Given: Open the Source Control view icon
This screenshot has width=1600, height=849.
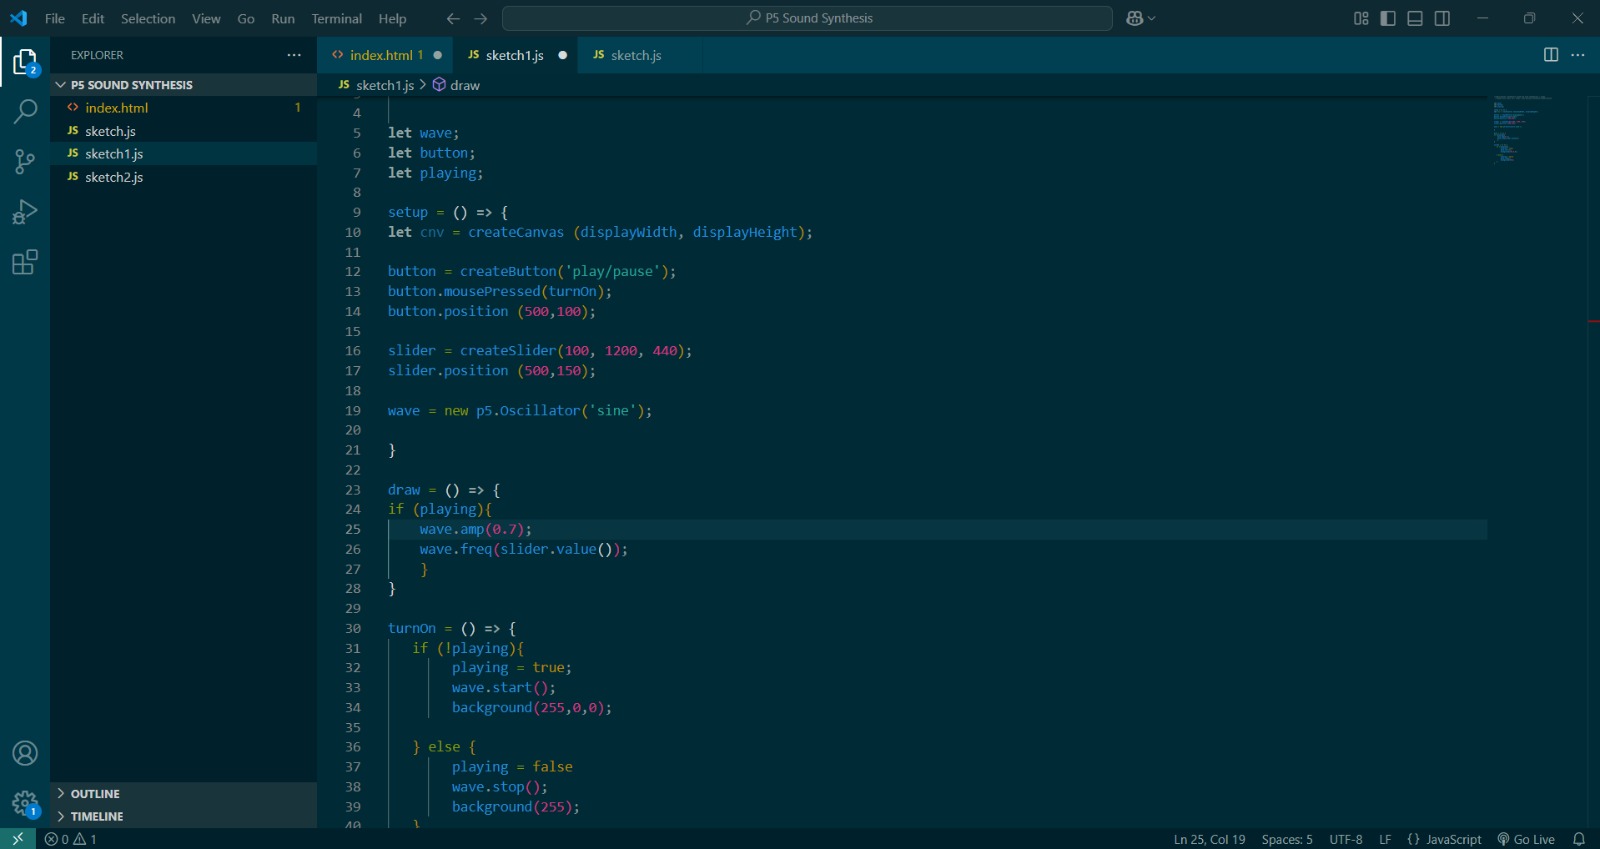Looking at the screenshot, I should click(25, 161).
